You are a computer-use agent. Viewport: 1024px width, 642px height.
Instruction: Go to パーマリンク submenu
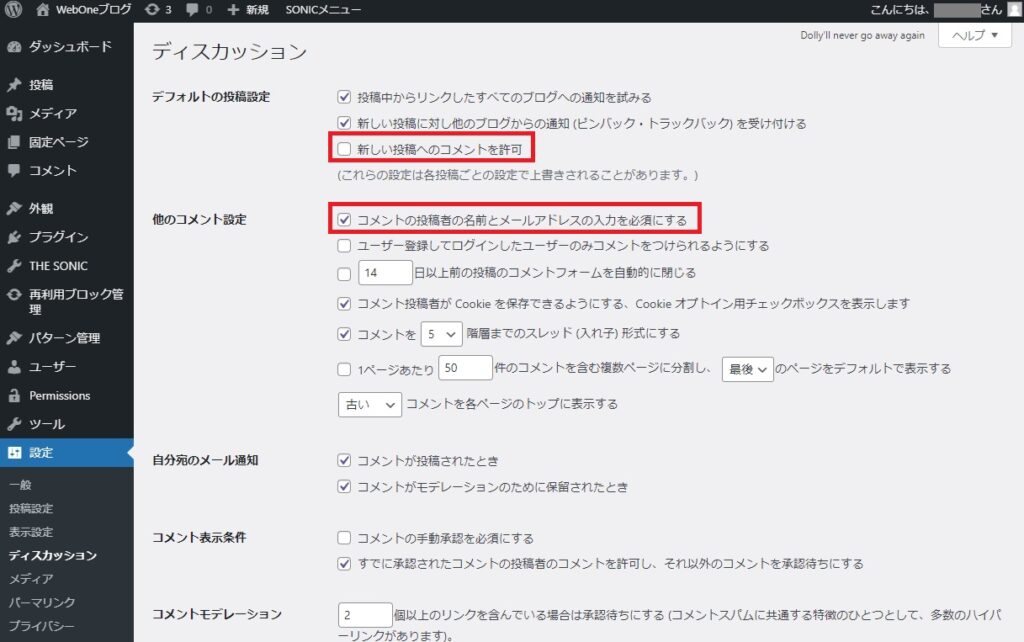(42, 602)
